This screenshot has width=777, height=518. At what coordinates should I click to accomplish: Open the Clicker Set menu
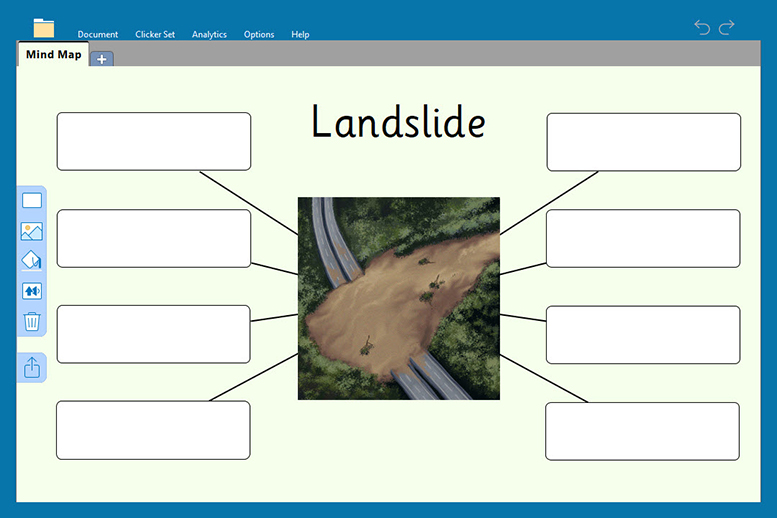(155, 35)
